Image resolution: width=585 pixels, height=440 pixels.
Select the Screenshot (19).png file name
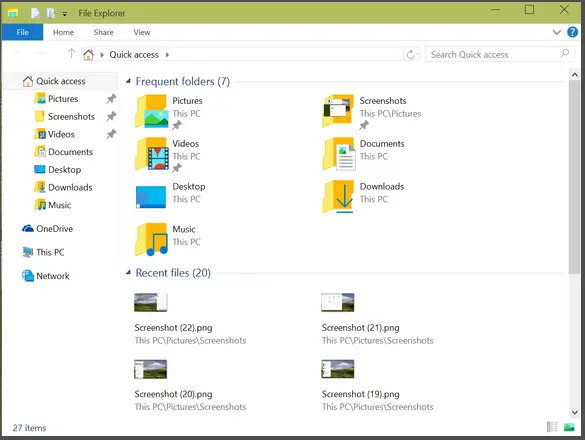coord(360,394)
